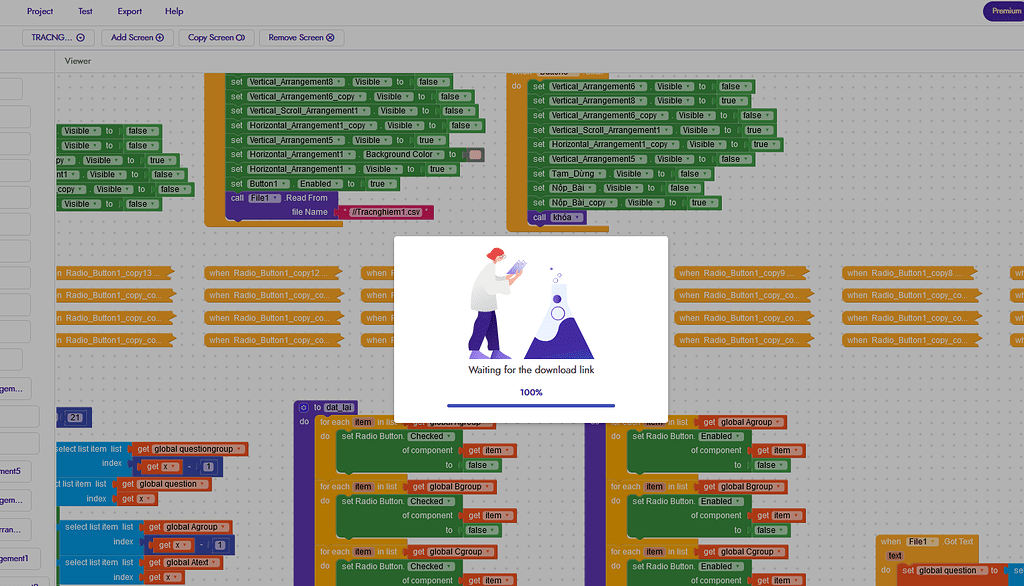Open the gear mutator on dat_lai procedure
The width and height of the screenshot is (1024, 586).
click(x=304, y=408)
